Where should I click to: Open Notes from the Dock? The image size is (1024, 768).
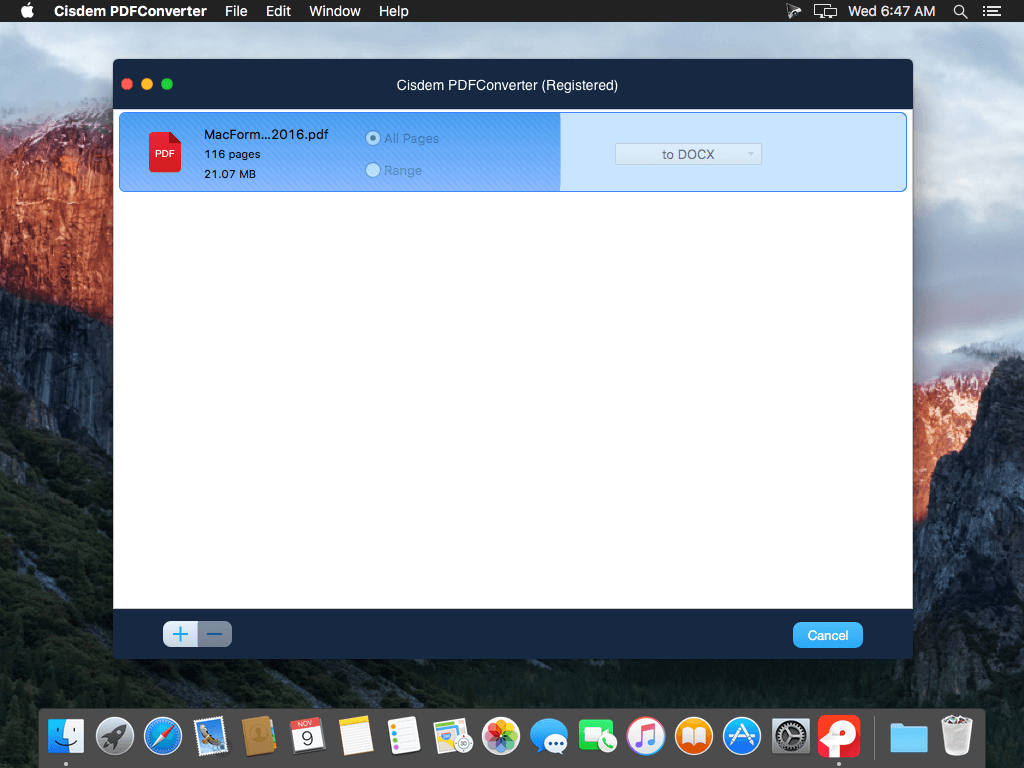click(x=355, y=736)
